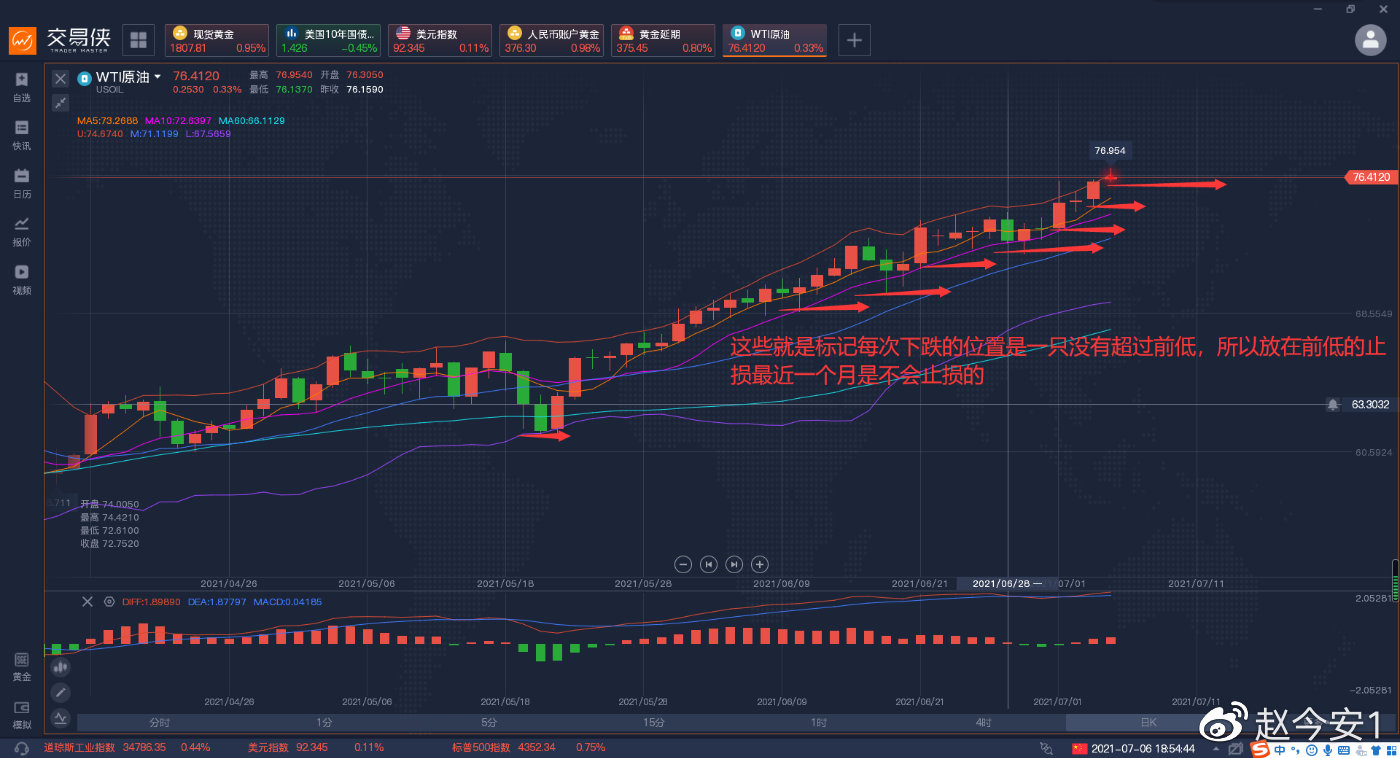The height and width of the screenshot is (758, 1400).
Task: Close the MACD indicator panel
Action: tap(87, 601)
